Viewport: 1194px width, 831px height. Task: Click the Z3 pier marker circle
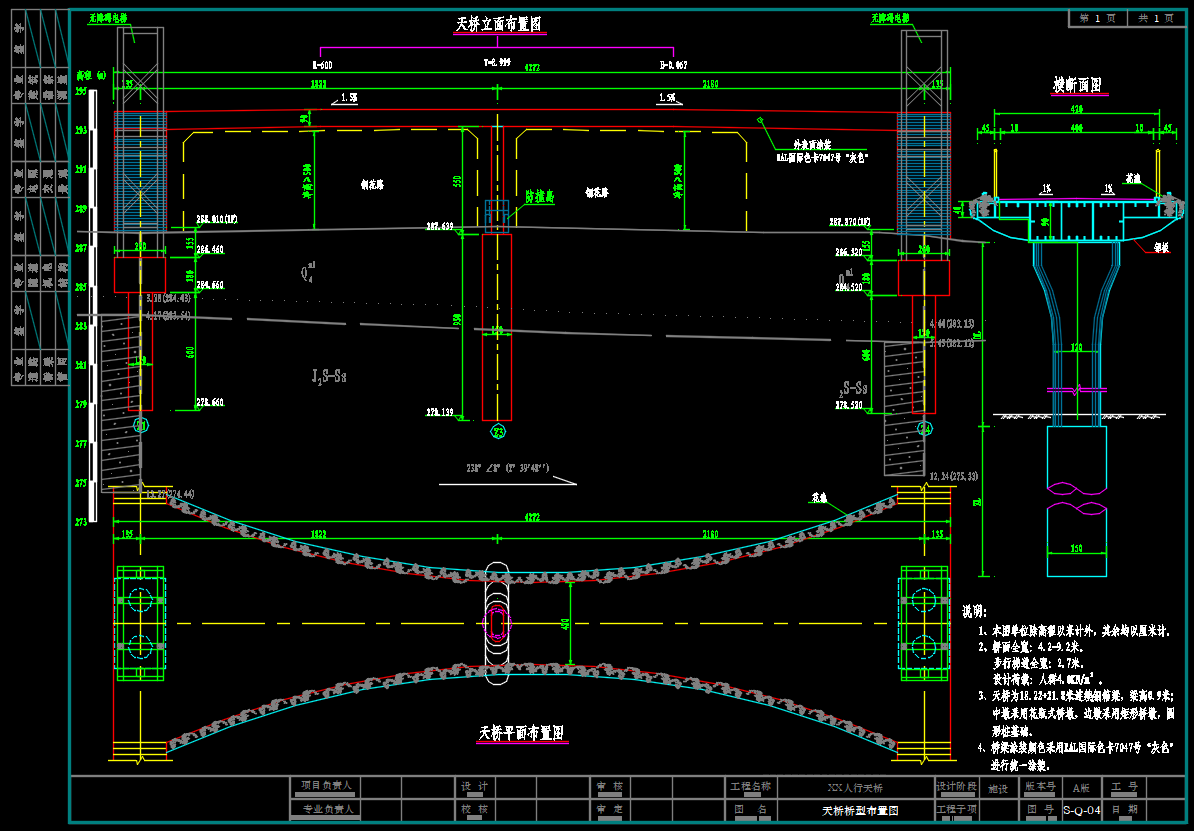point(498,432)
